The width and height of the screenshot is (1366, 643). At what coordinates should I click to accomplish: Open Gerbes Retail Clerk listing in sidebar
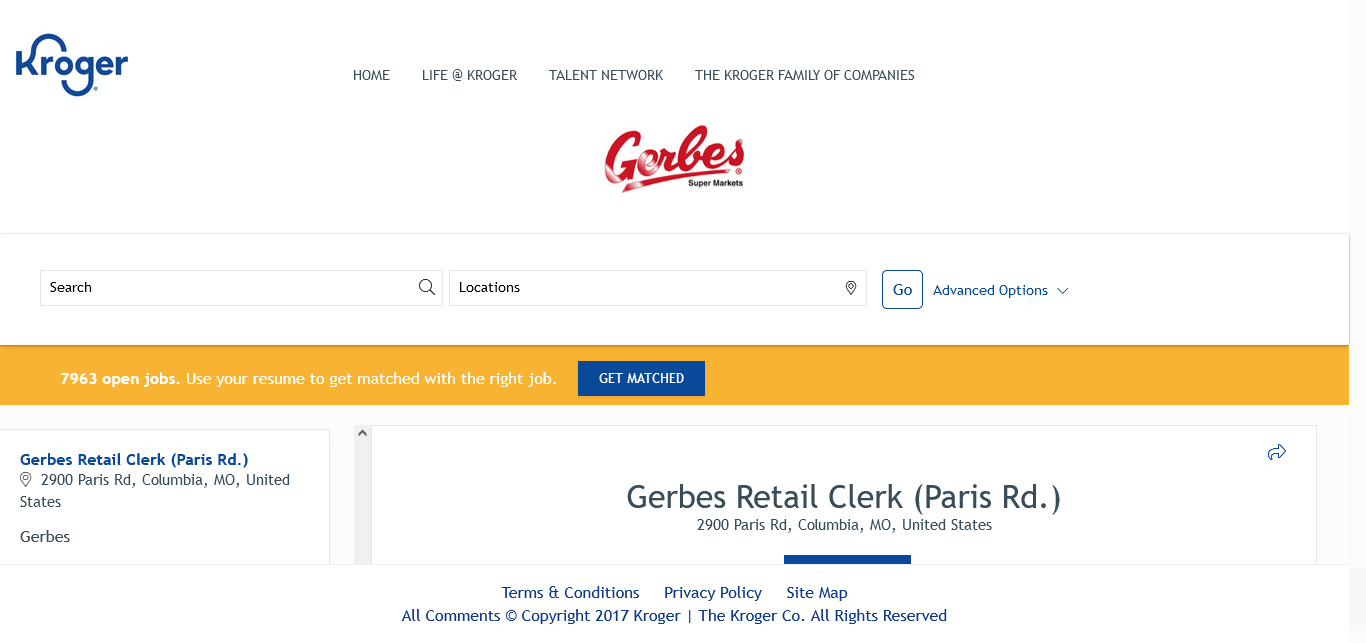134,460
